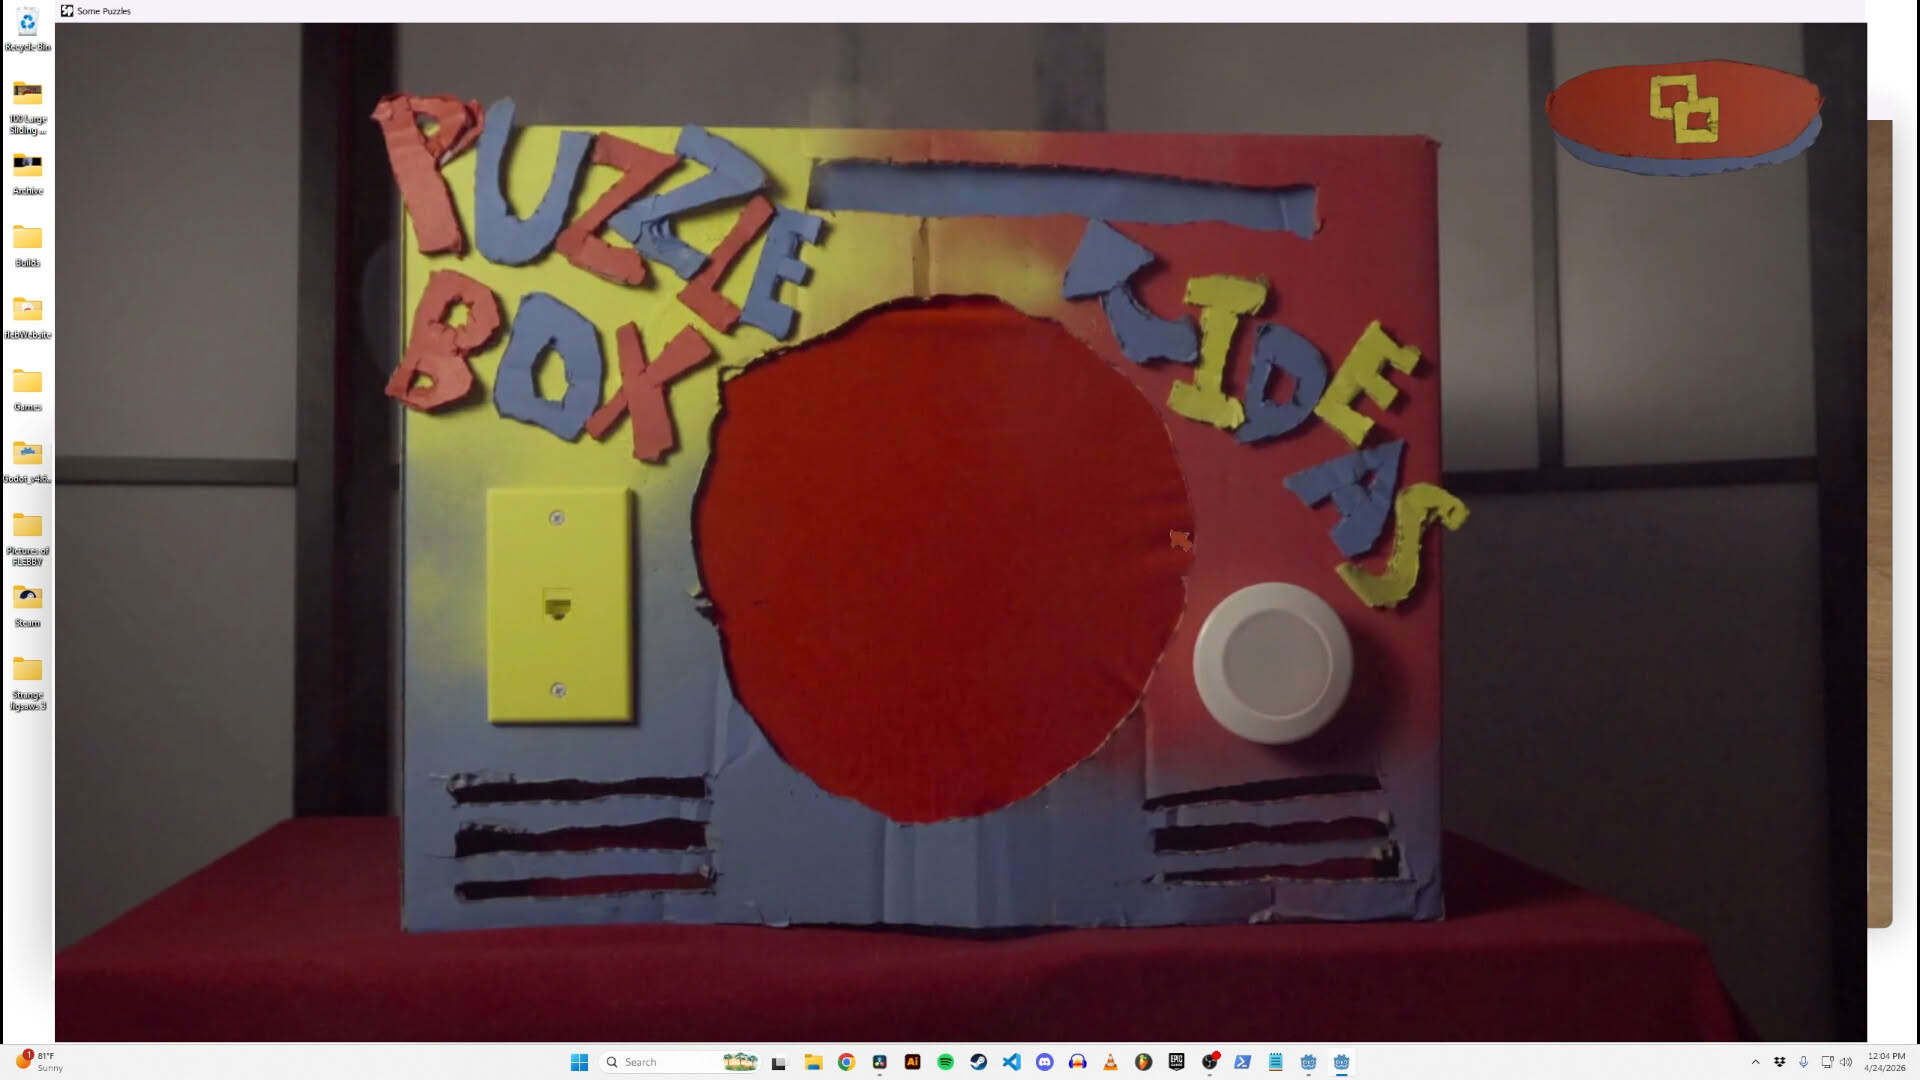Open Adobe Illustrator from the taskbar

(x=912, y=1062)
